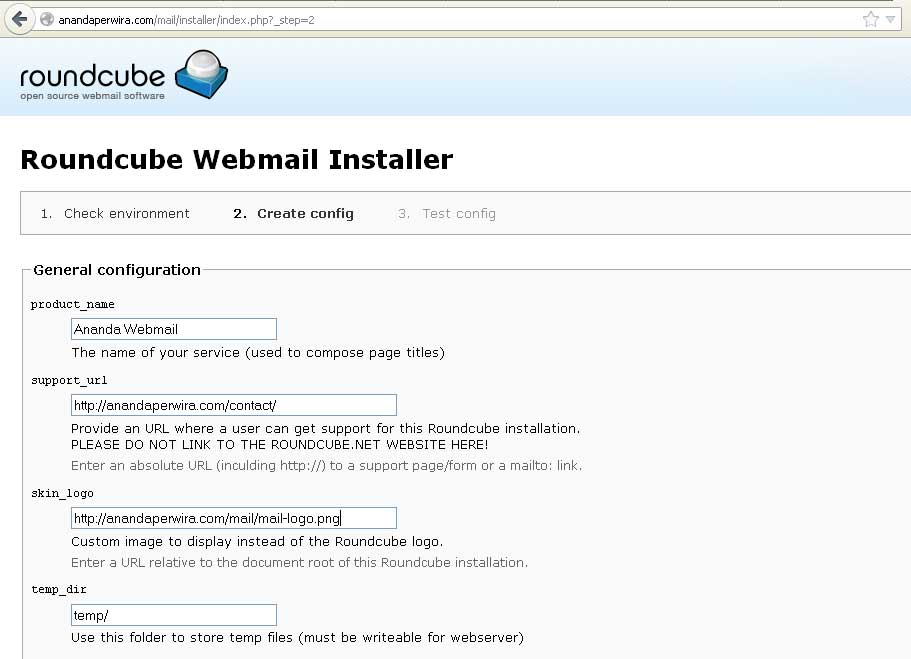Open the URL history dropdown arrow
911x659 pixels.
tap(890, 20)
